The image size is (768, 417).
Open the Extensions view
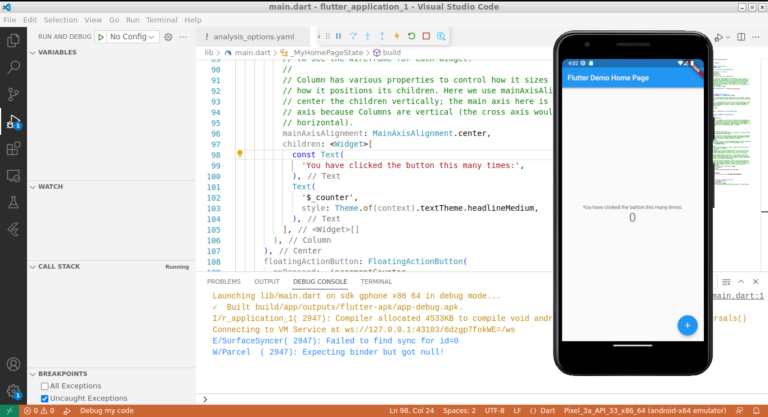point(13,148)
